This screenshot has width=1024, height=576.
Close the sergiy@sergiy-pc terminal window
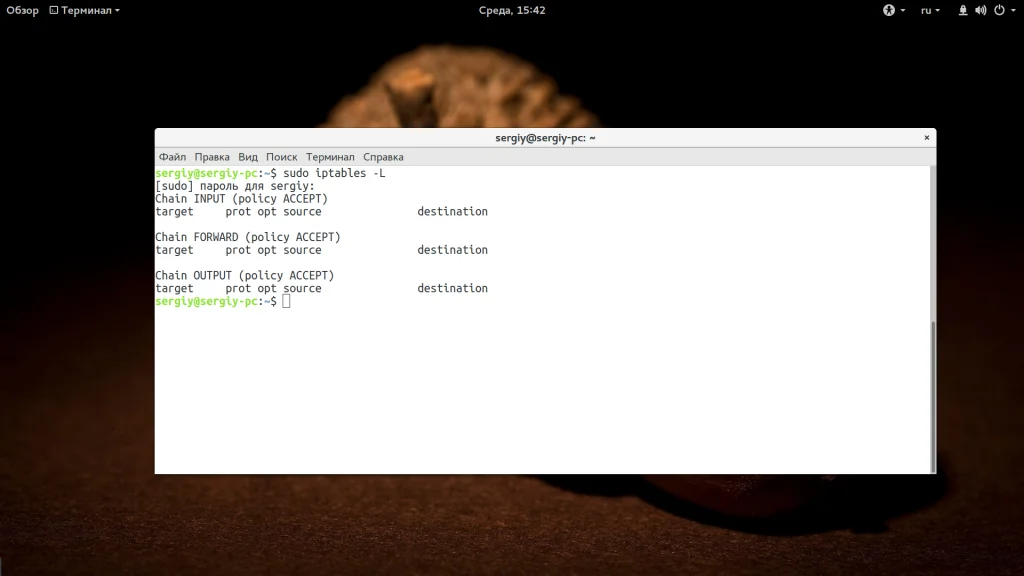tap(926, 138)
